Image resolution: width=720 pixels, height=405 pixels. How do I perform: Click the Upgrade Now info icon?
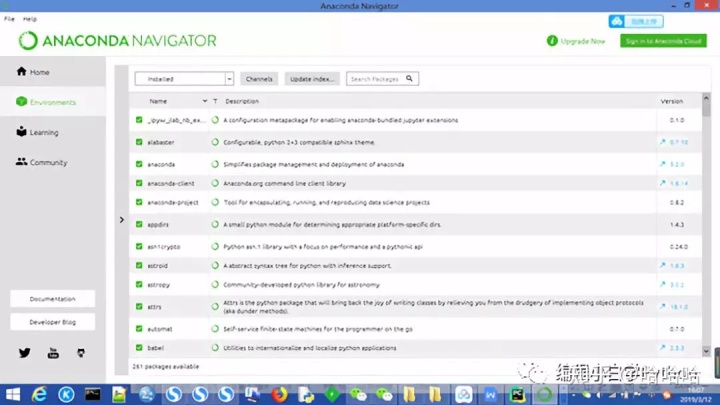552,41
